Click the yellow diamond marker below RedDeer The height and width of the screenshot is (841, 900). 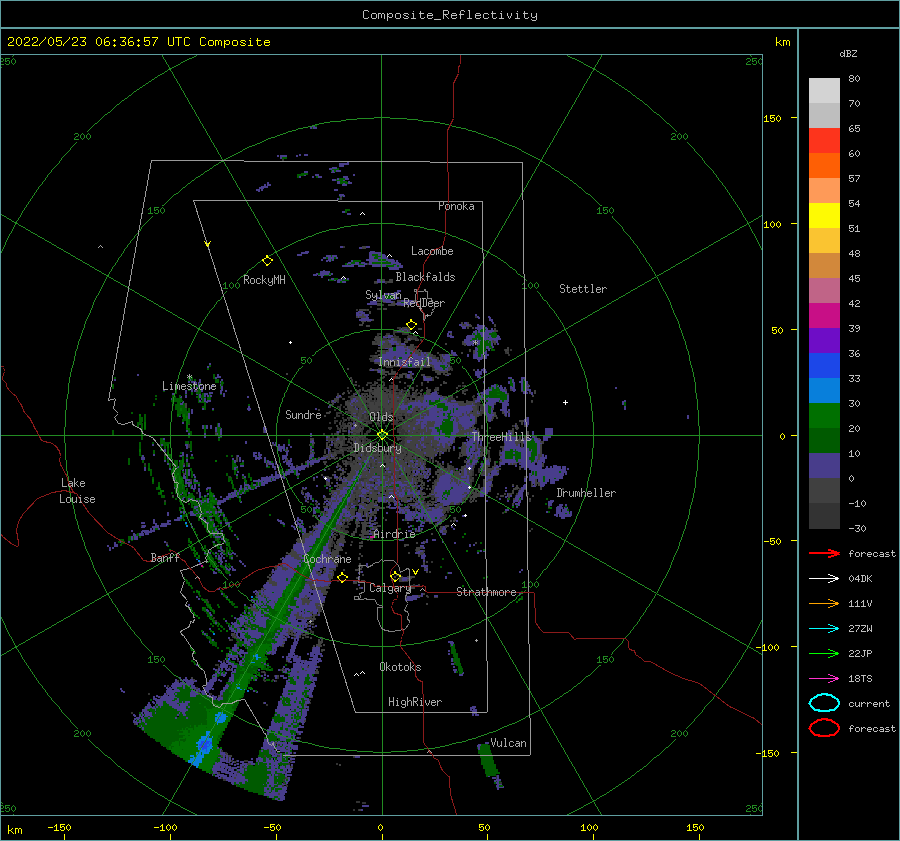(x=412, y=325)
